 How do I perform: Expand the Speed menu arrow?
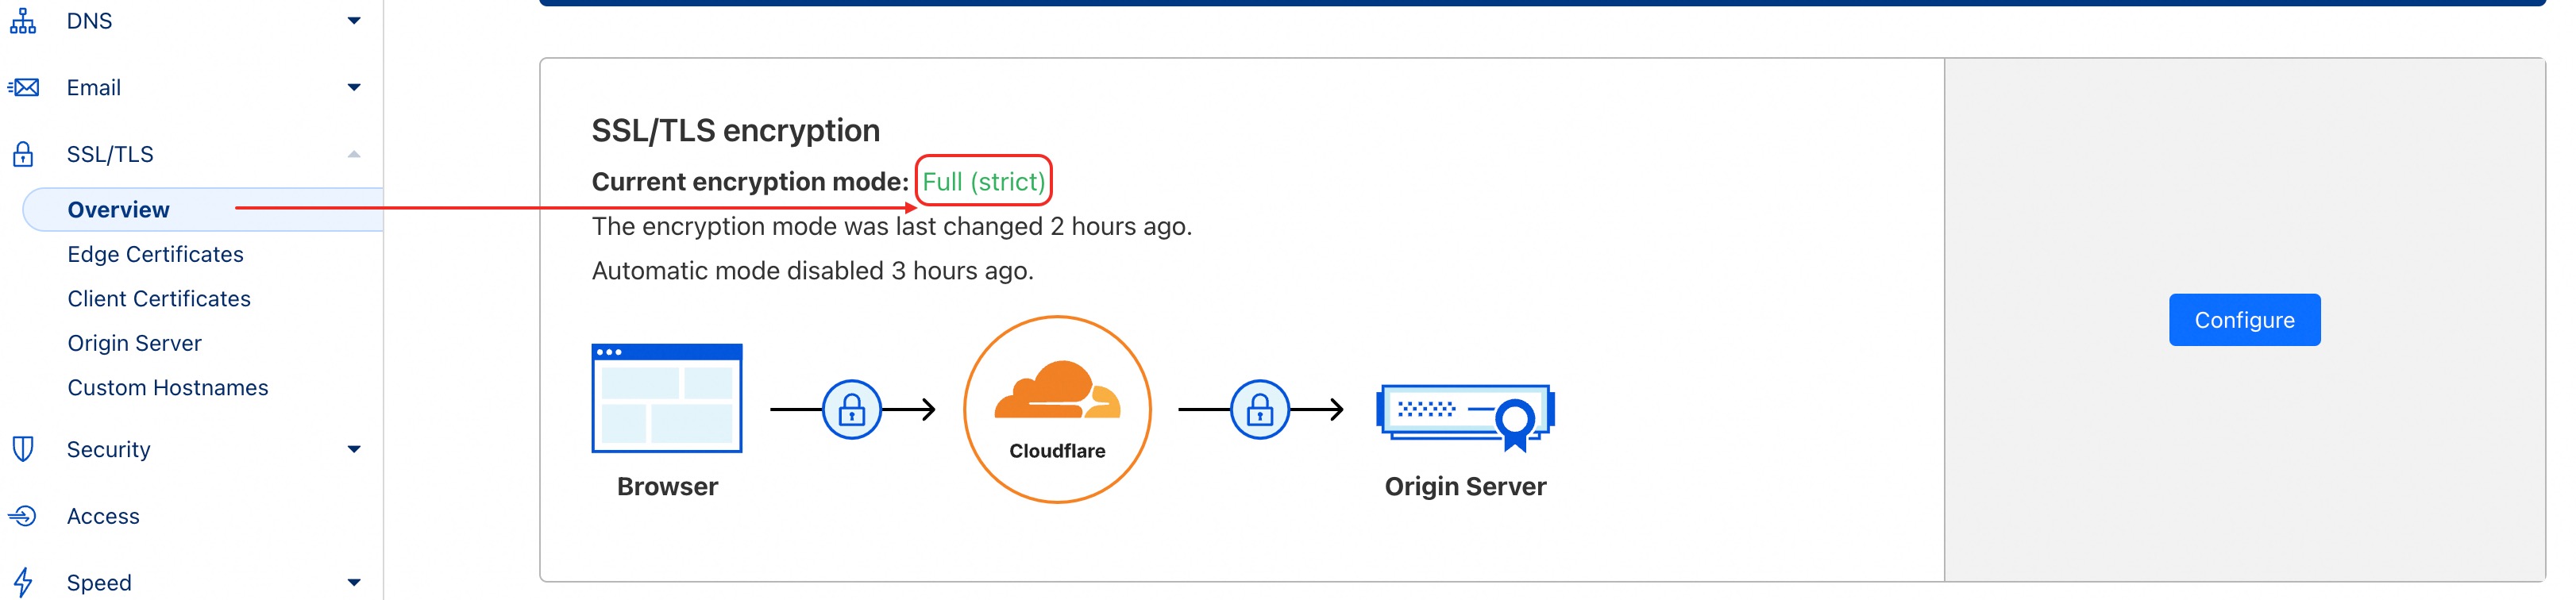coord(354,583)
